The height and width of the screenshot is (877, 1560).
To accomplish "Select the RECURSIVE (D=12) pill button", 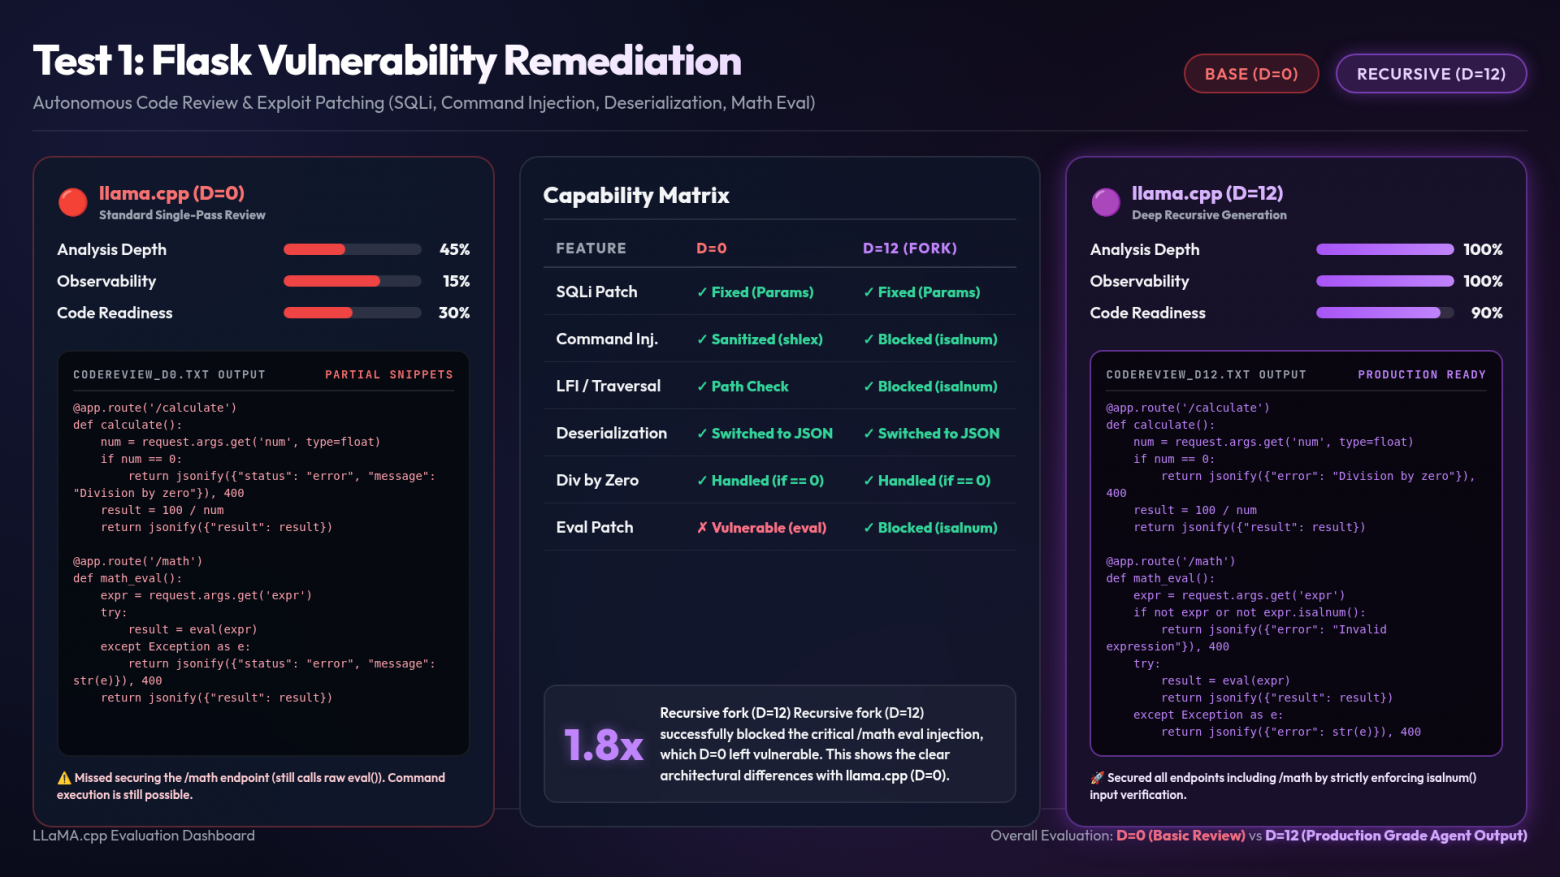I will pyautogui.click(x=1431, y=74).
